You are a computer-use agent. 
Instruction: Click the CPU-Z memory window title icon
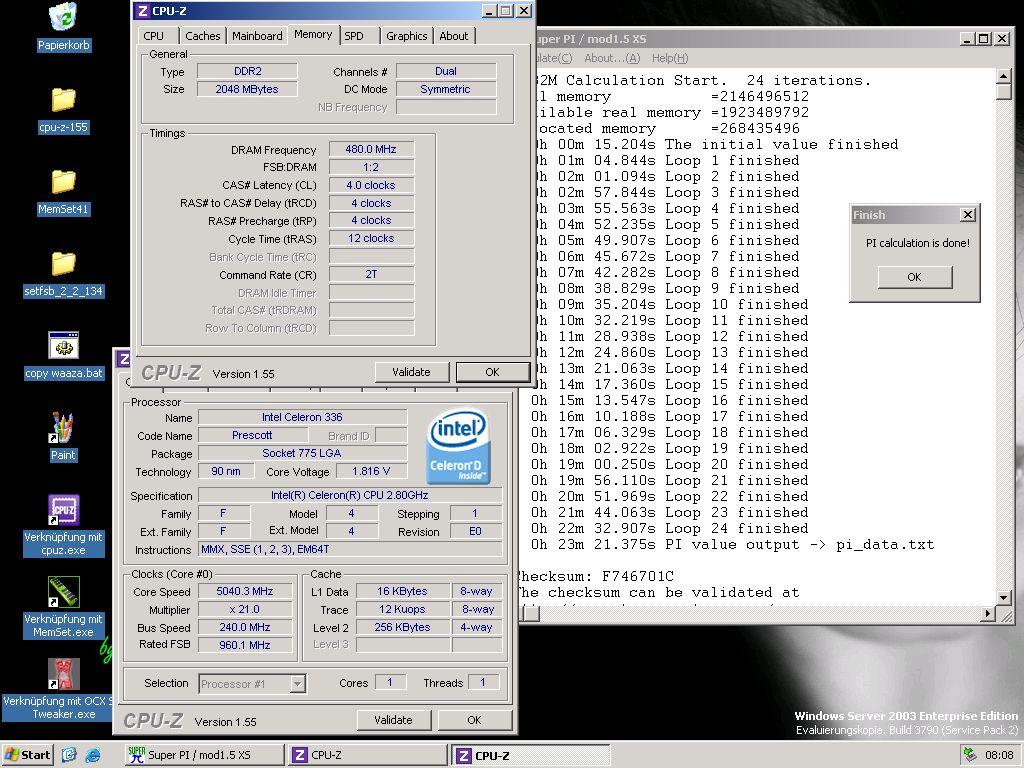coord(143,11)
